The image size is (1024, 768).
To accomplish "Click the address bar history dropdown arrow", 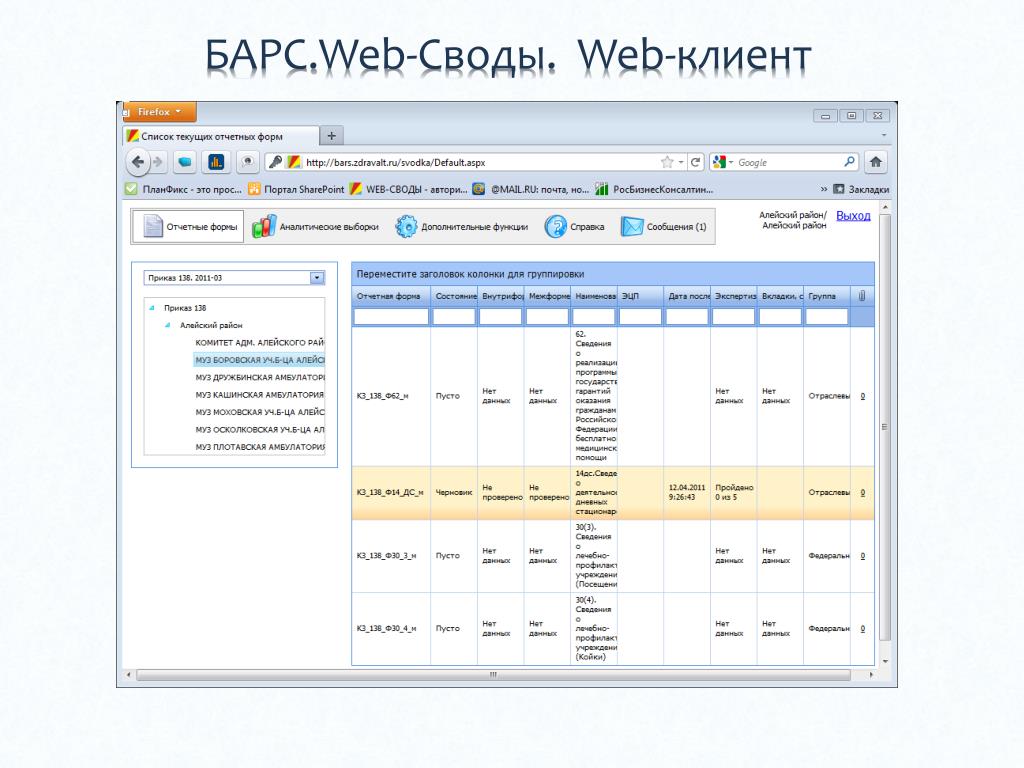I will [680, 162].
